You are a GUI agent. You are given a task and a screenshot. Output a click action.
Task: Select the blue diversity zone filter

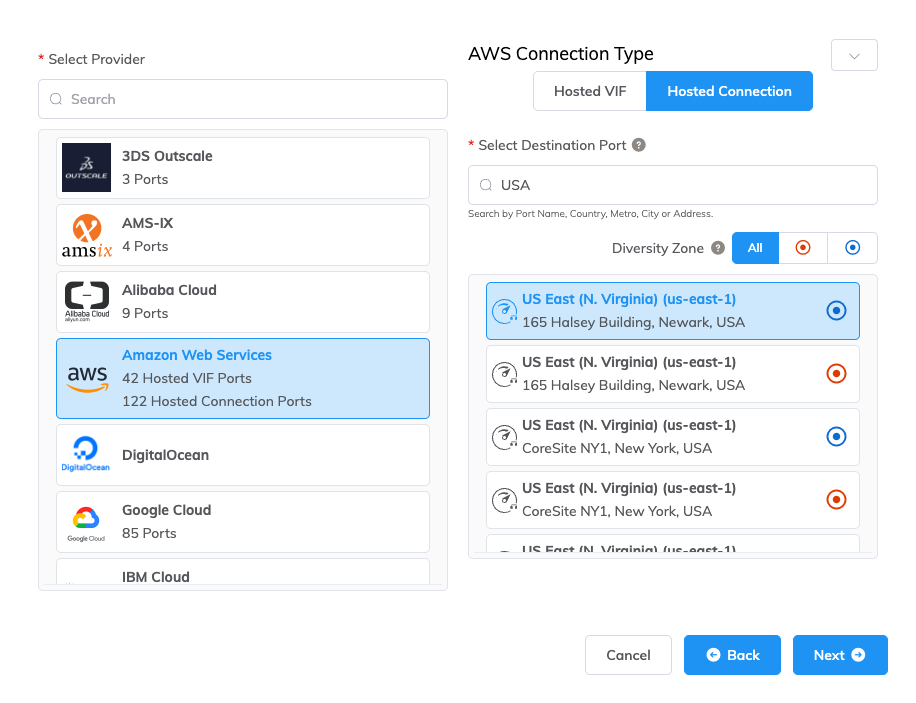coord(852,247)
